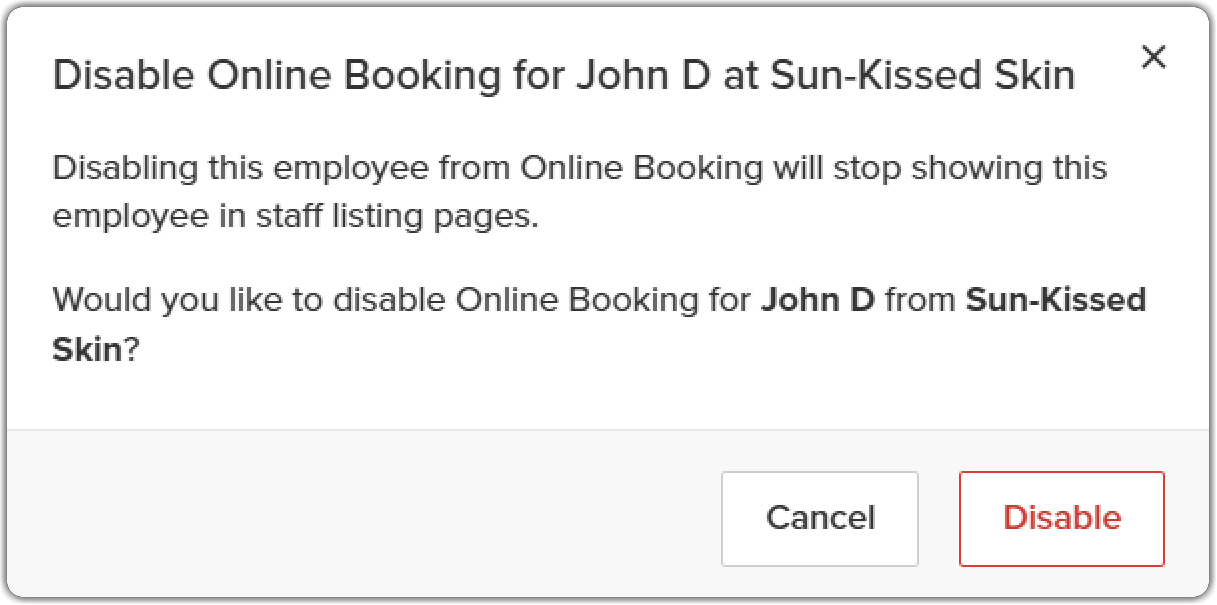Click the red Disable button
1217x605 pixels.
1062,518
